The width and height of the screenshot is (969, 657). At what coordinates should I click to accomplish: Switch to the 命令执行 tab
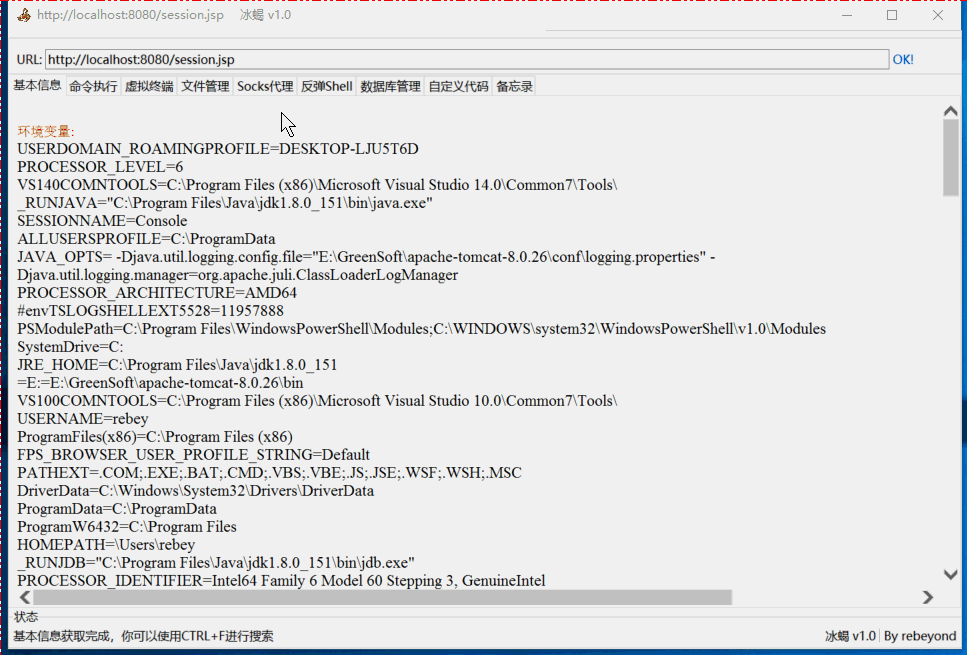[93, 87]
